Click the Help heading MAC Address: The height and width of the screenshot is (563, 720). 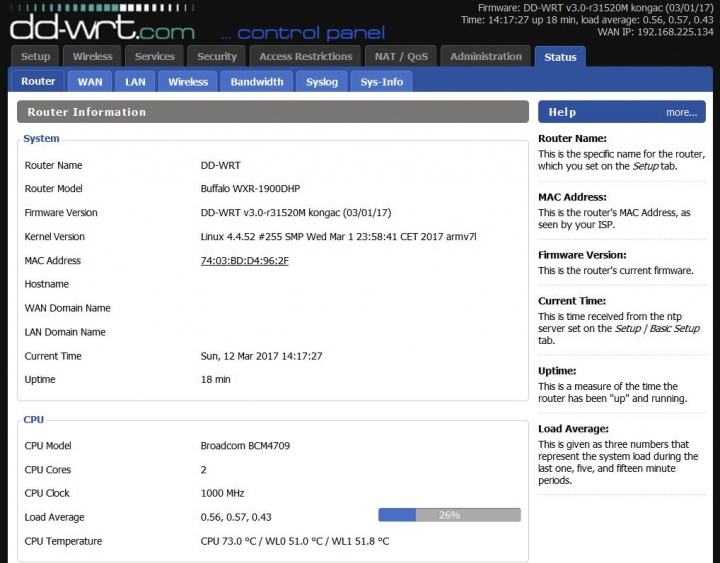pos(573,197)
